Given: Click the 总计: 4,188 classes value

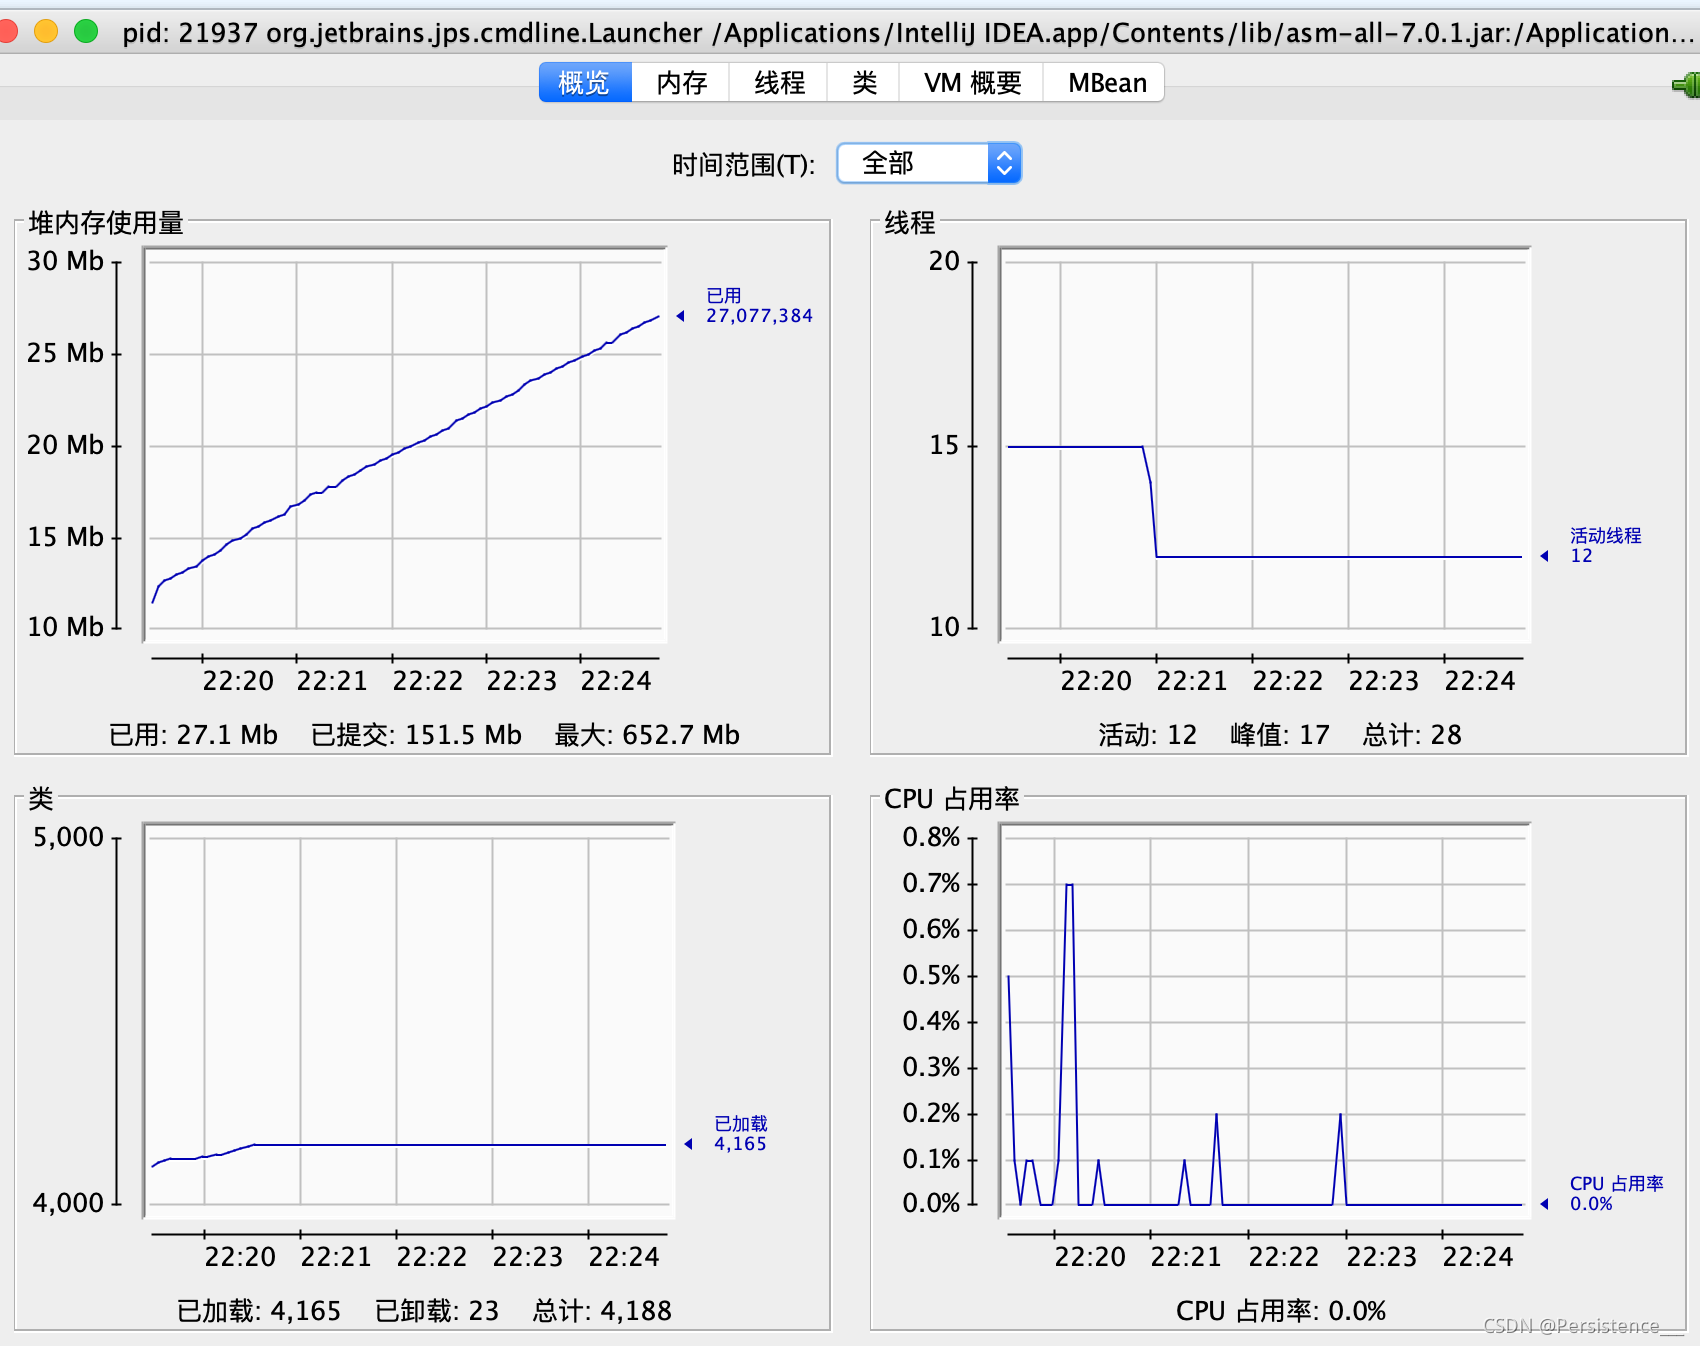Looking at the screenshot, I should [x=602, y=1311].
